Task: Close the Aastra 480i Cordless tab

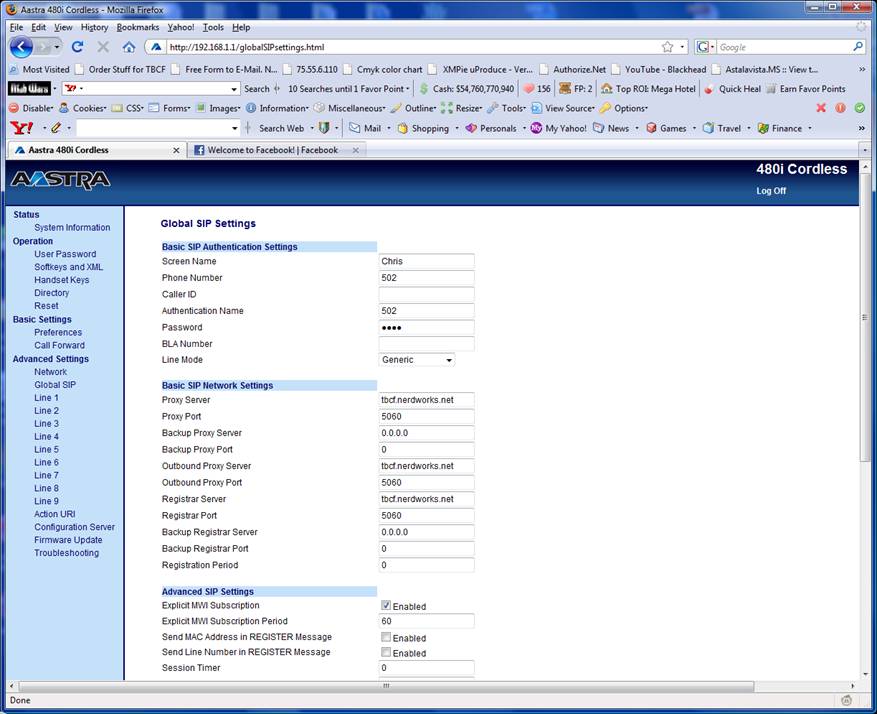Action: click(176, 150)
